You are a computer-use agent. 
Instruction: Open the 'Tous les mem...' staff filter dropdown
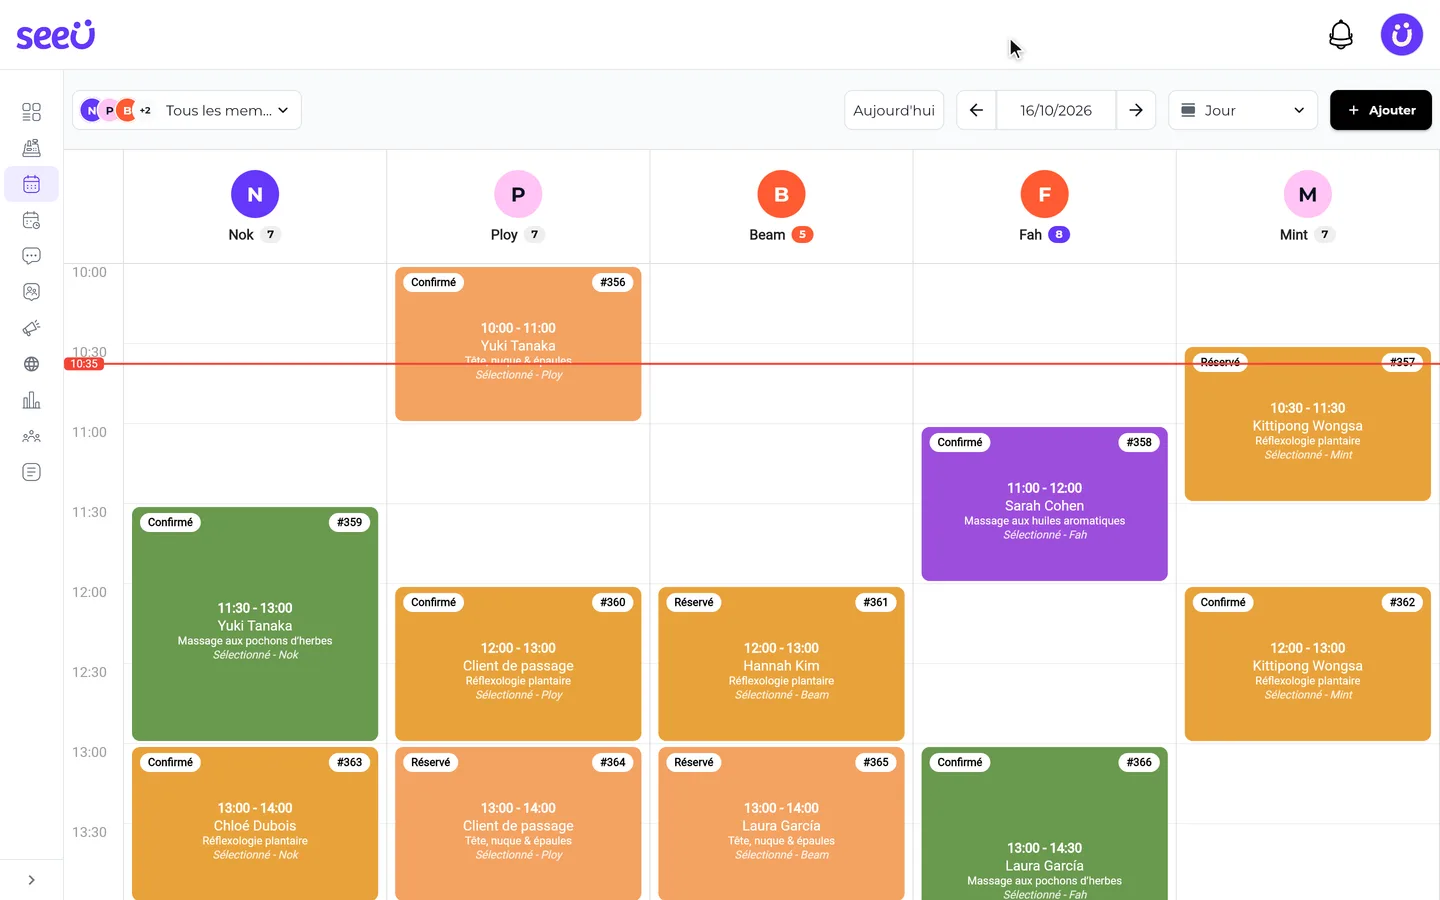[187, 110]
